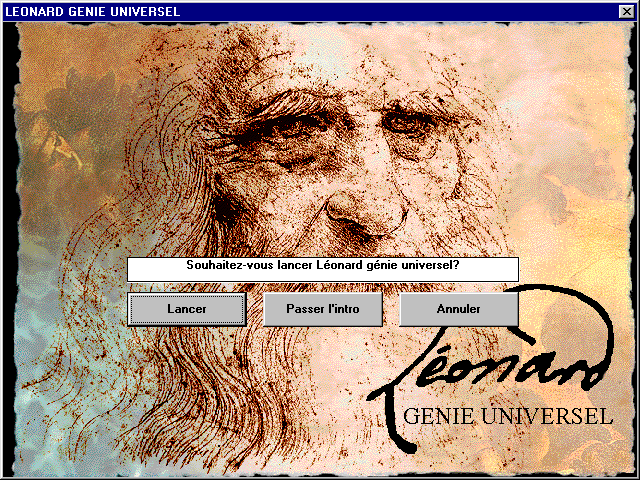The height and width of the screenshot is (480, 640).
Task: Click the LEONARD GENIE UNIVERSEL title bar
Action: point(300,12)
